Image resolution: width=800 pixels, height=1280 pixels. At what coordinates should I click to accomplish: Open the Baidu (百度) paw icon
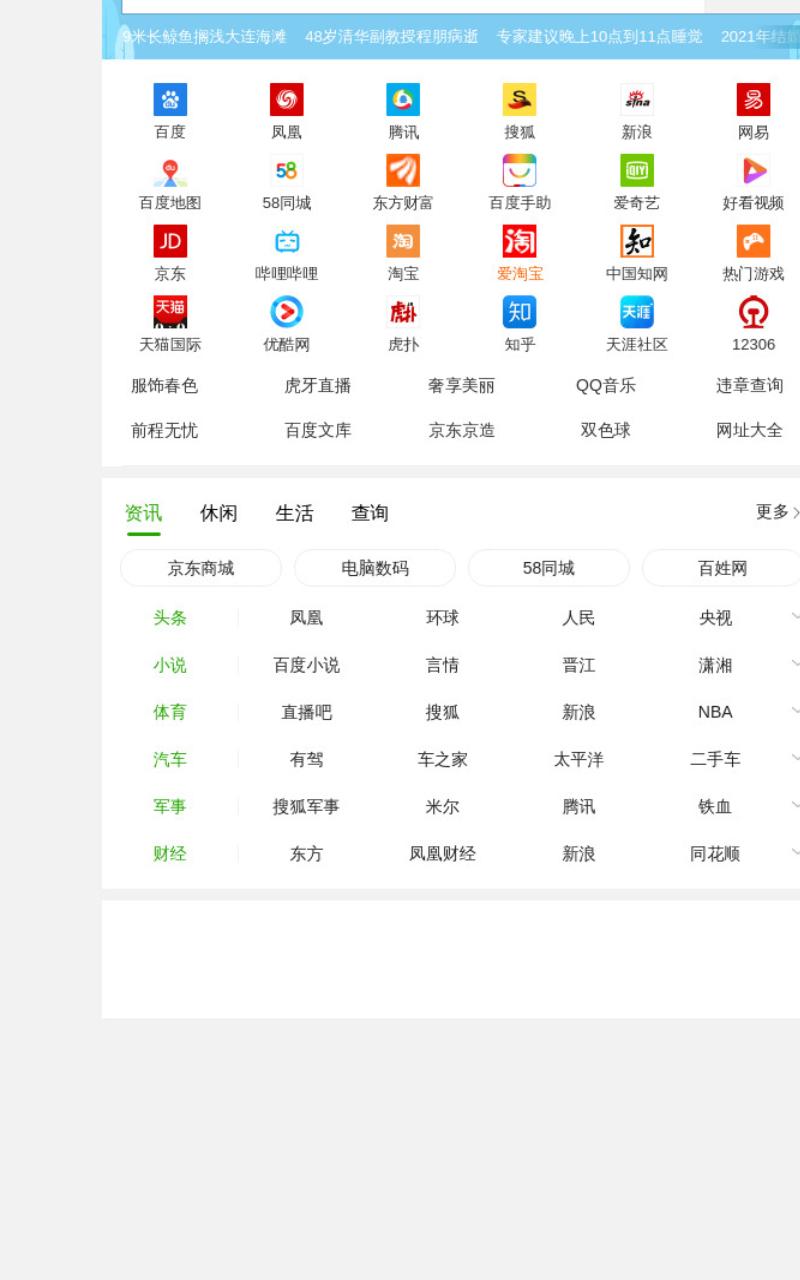tap(170, 100)
